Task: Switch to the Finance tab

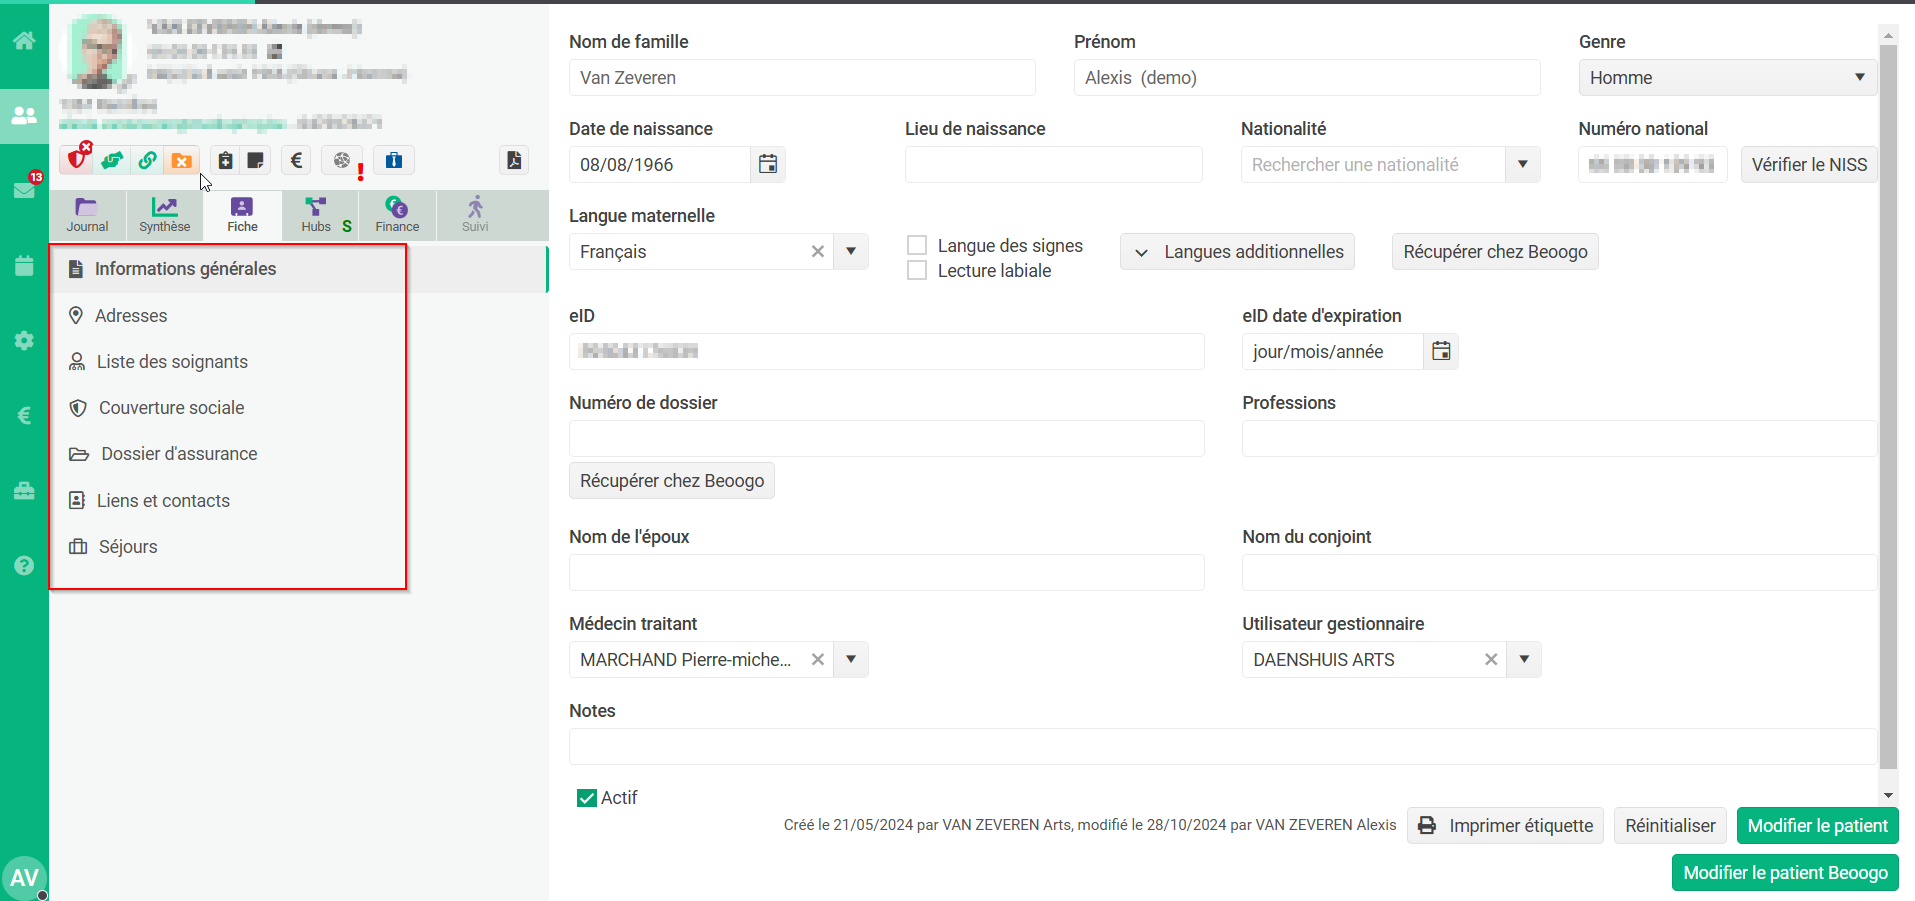Action: 397,215
